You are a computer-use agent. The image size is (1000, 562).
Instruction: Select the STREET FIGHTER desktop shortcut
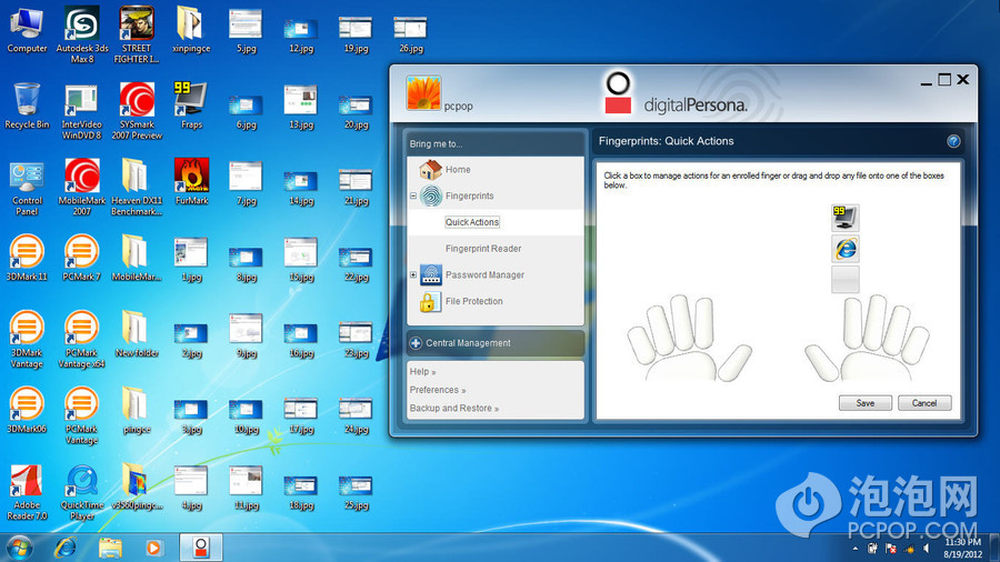(136, 34)
